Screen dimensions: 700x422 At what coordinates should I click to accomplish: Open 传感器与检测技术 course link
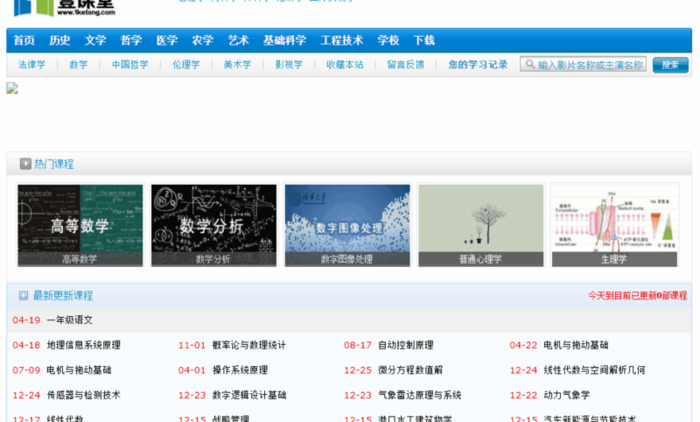tap(83, 395)
